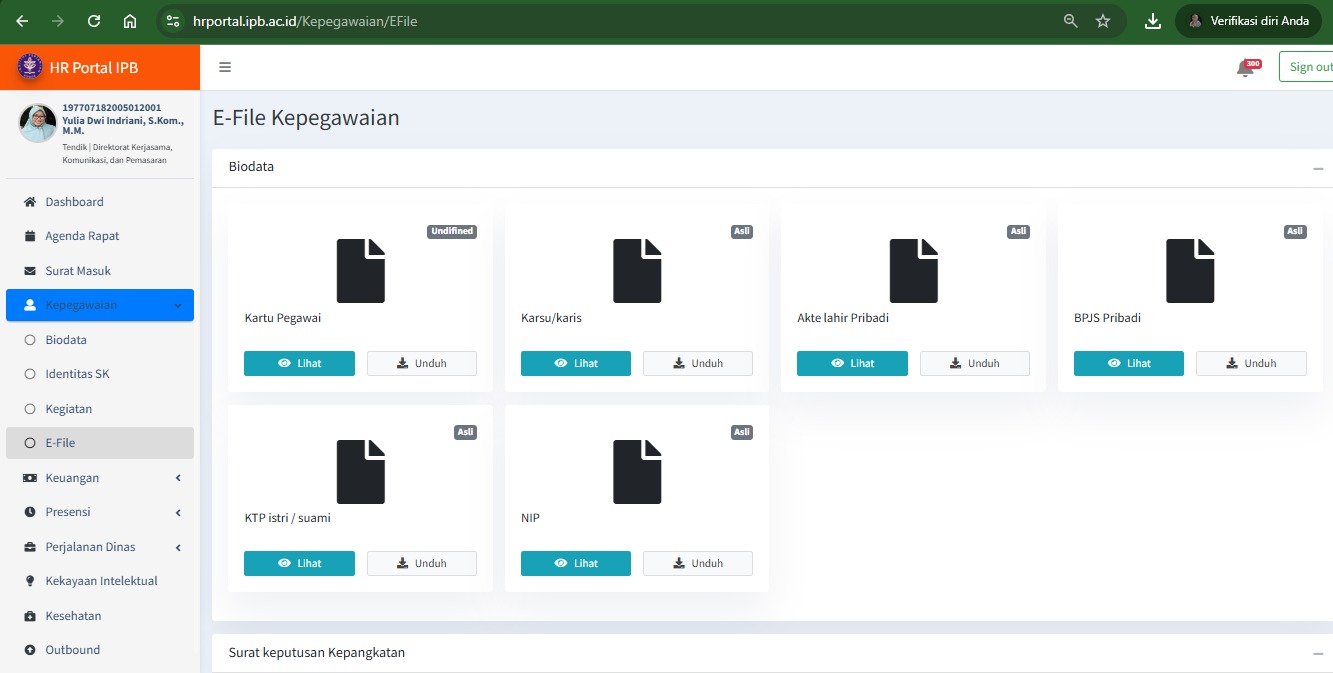The height and width of the screenshot is (673, 1333).
Task: Click Unduh button for BPJS Pribadi
Action: click(x=1250, y=363)
